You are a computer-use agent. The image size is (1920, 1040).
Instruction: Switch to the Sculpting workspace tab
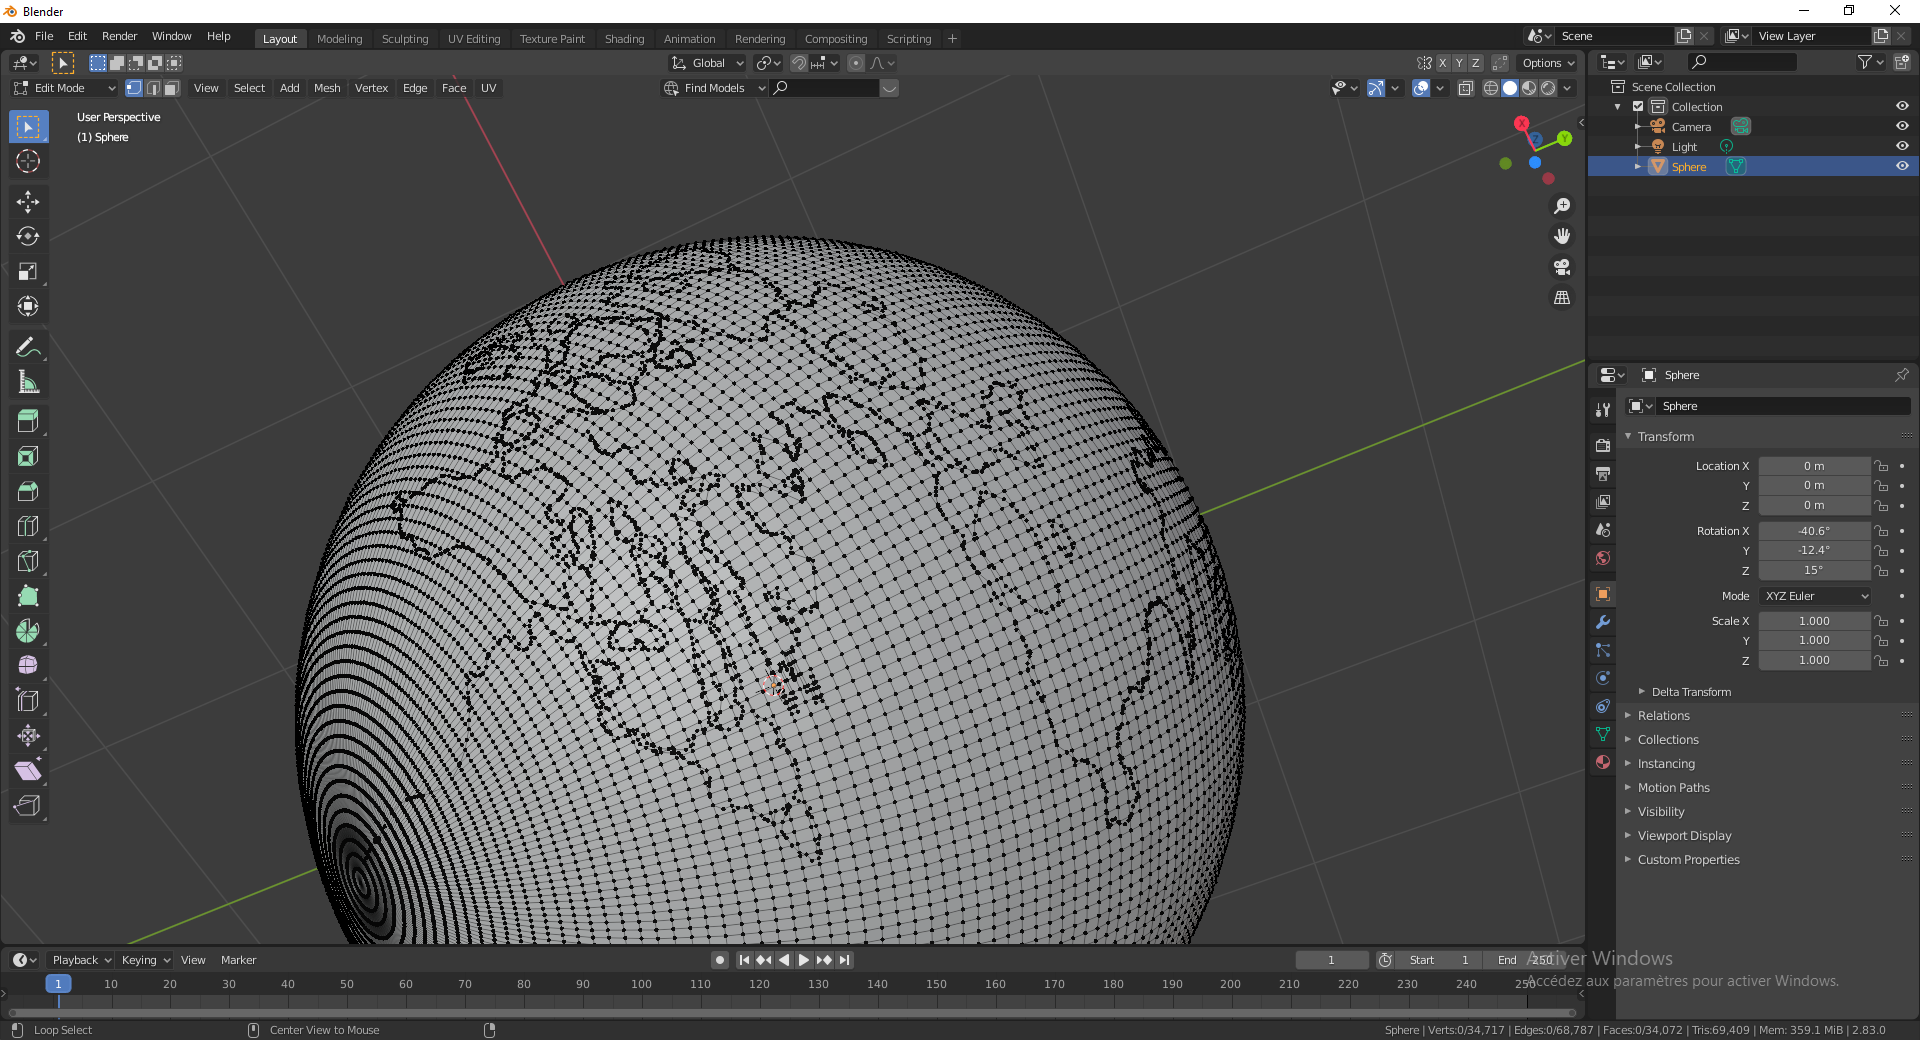point(405,39)
